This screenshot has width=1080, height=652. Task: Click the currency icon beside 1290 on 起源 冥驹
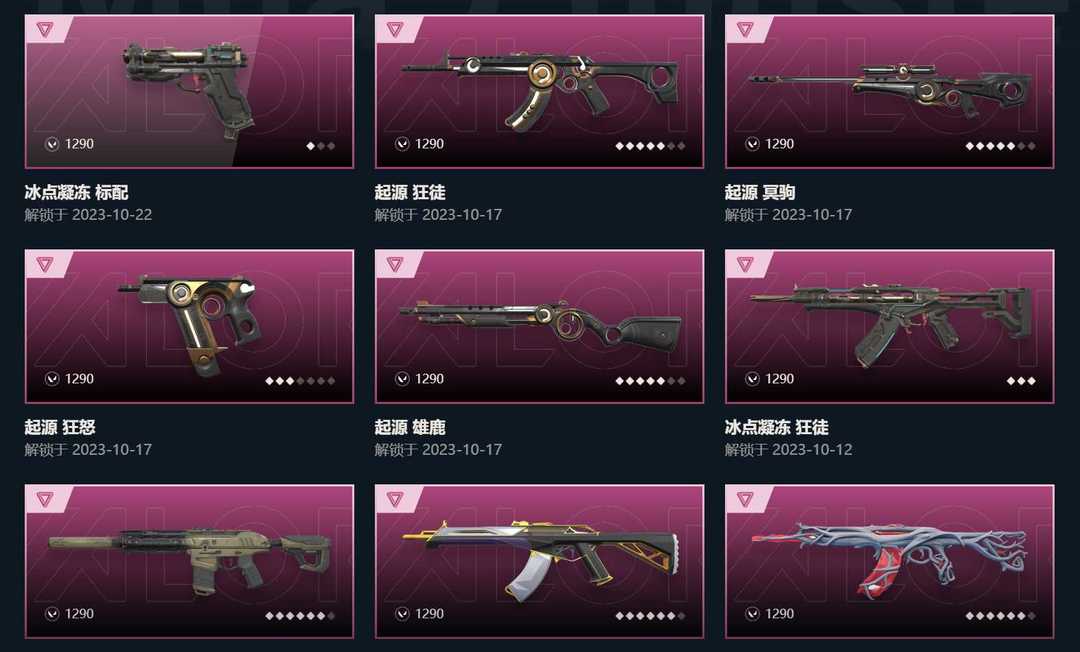coord(752,144)
